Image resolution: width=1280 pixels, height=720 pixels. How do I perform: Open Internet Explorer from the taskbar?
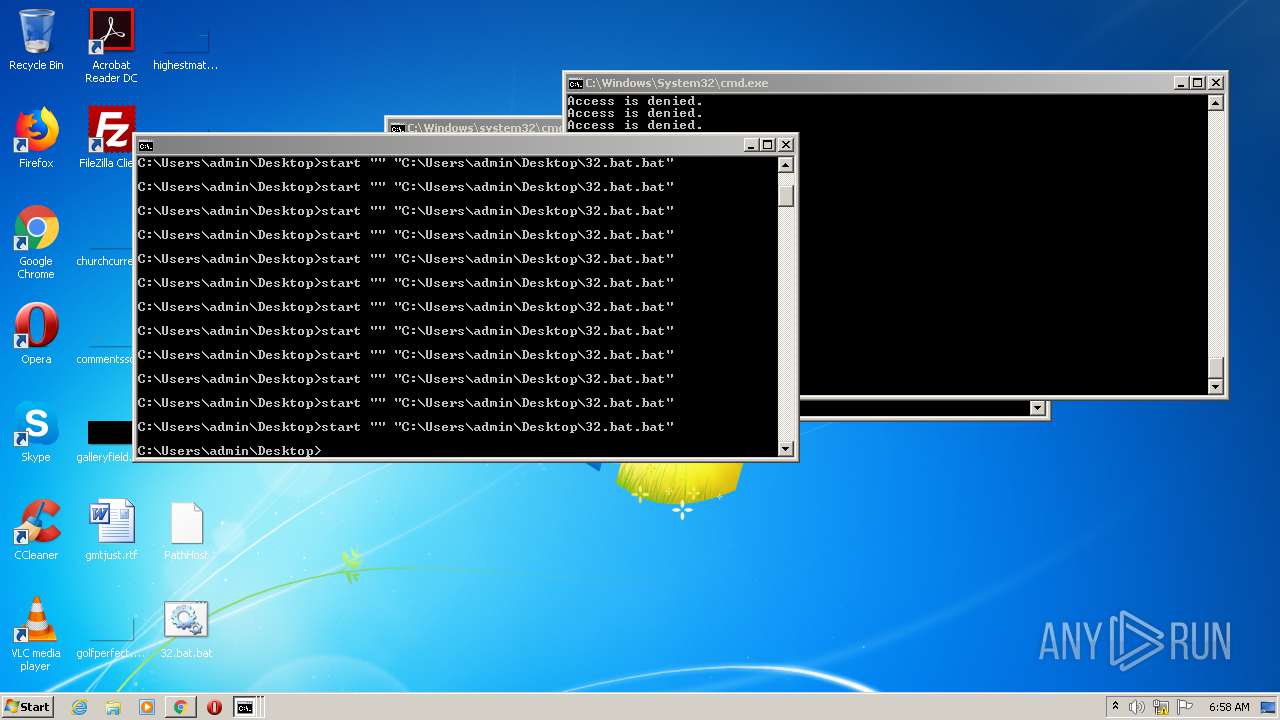tap(79, 707)
